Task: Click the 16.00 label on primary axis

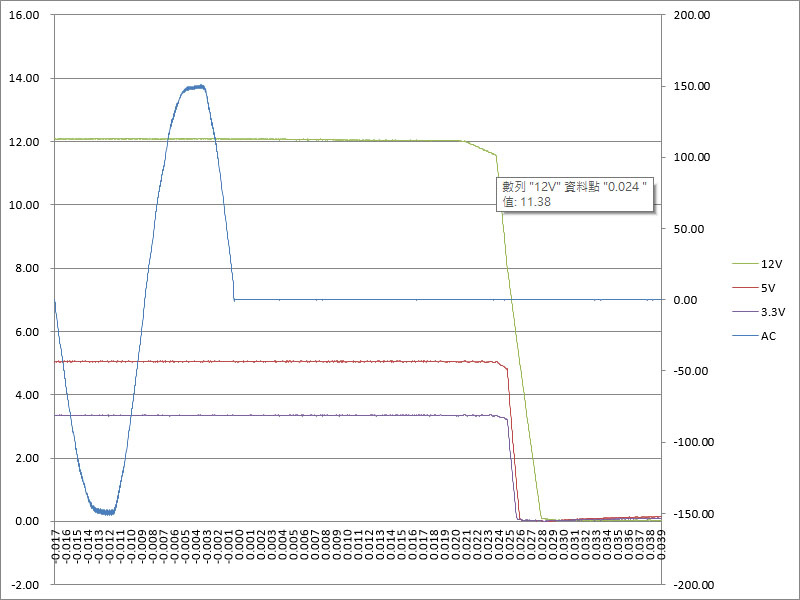Action: coord(24,15)
